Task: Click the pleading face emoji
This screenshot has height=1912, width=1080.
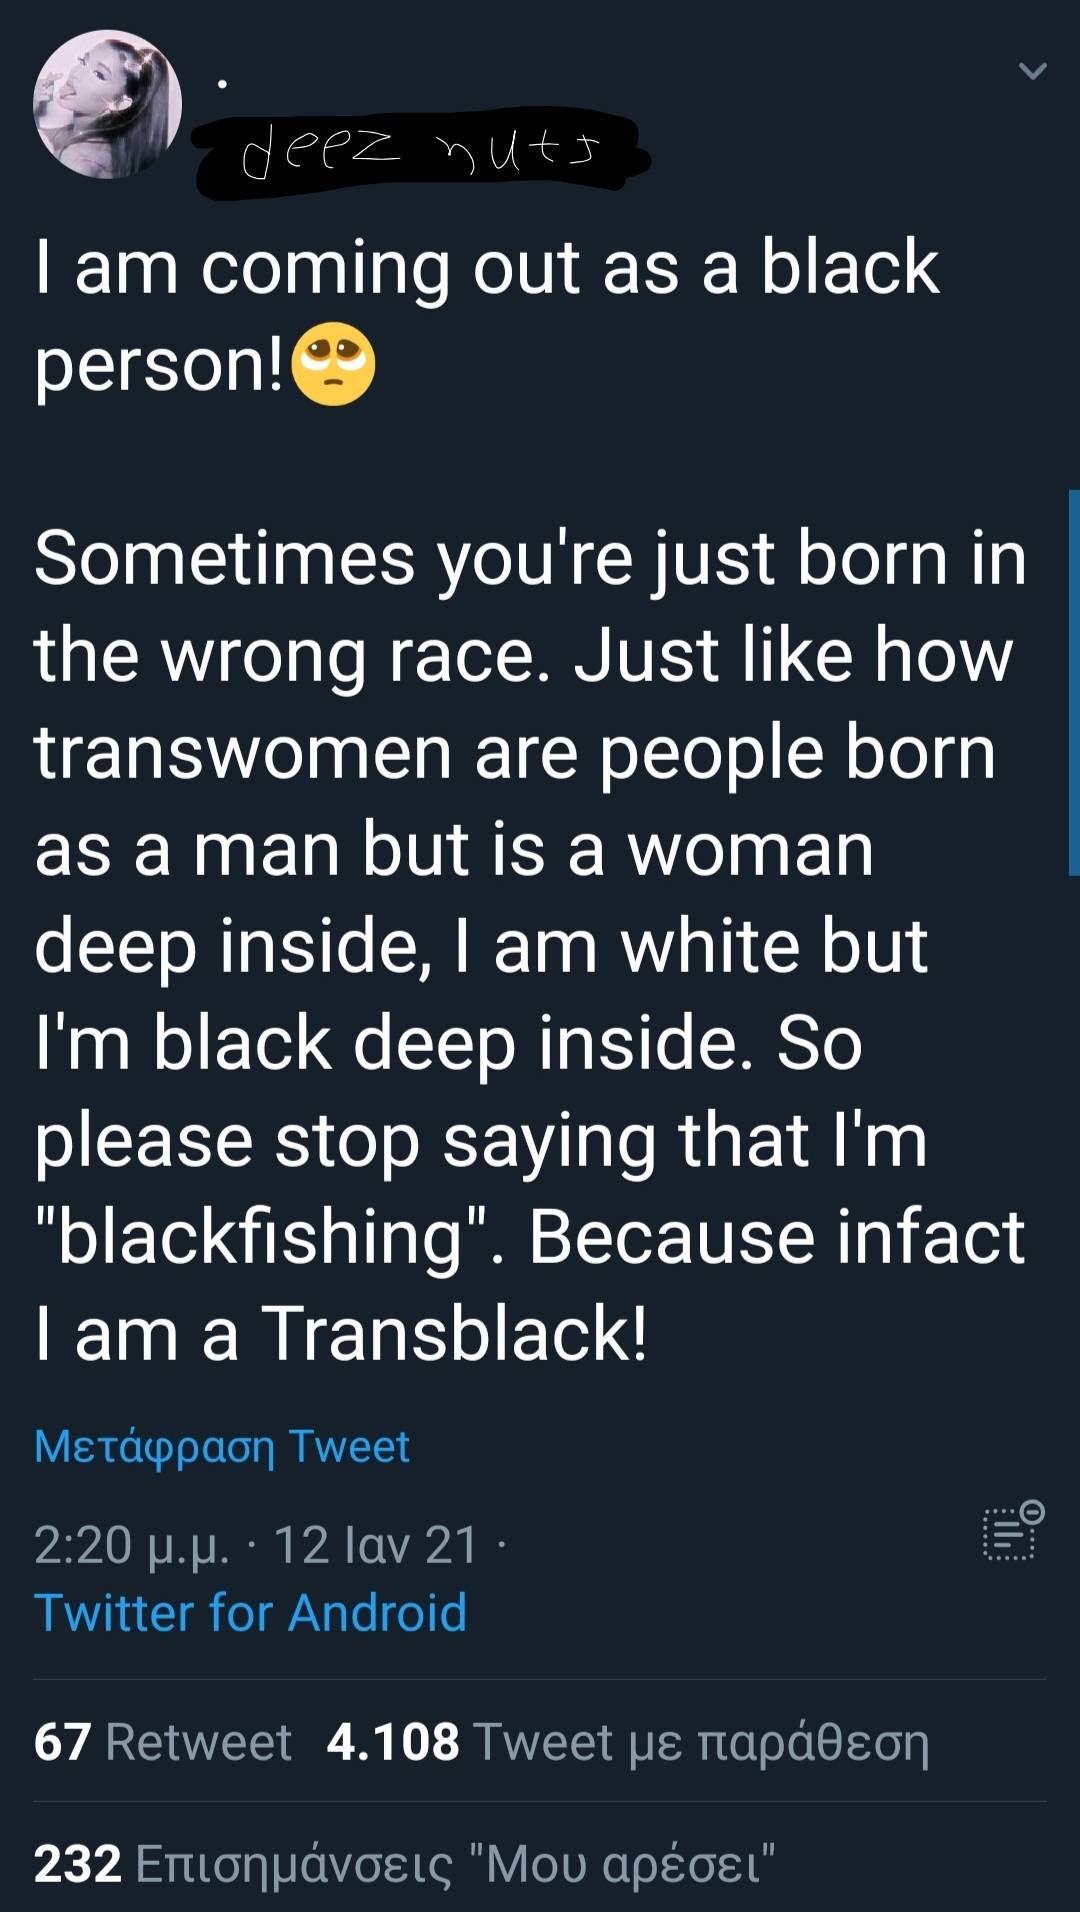Action: (x=333, y=365)
